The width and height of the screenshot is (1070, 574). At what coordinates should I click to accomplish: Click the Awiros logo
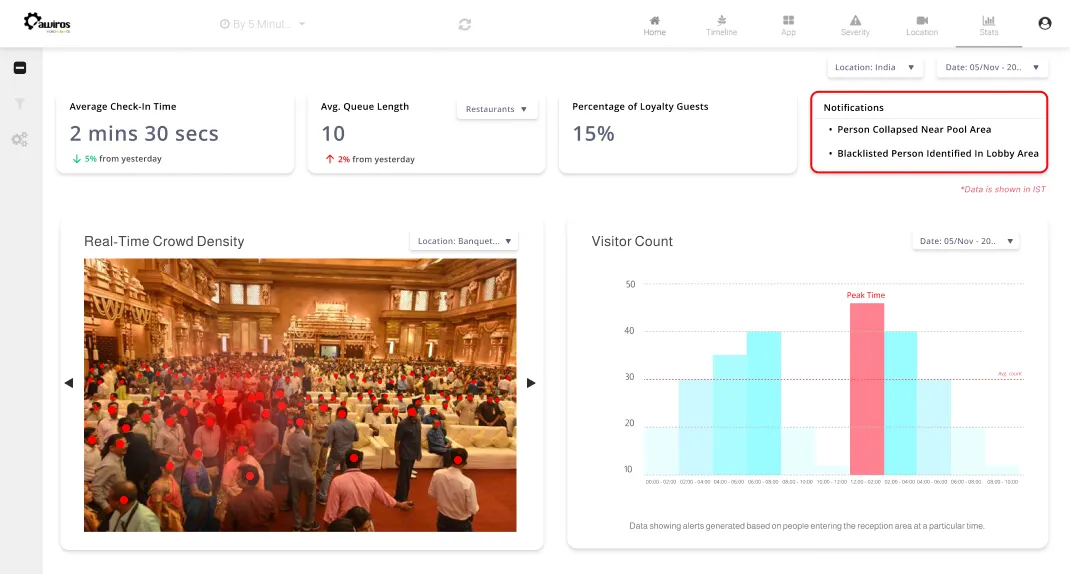[x=47, y=23]
